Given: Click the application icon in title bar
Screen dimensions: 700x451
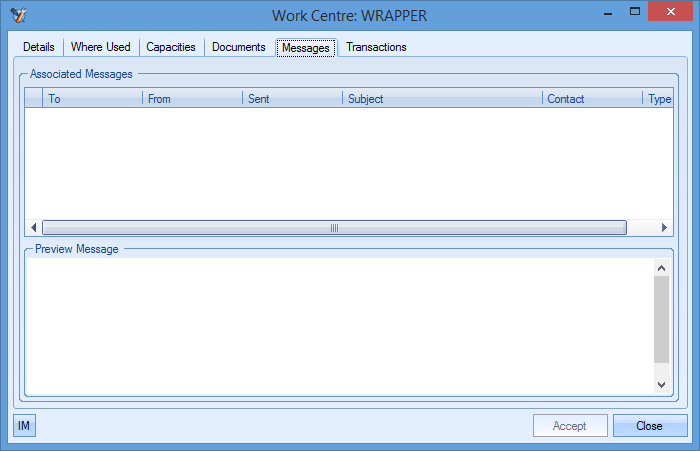Looking at the screenshot, I should point(17,15).
